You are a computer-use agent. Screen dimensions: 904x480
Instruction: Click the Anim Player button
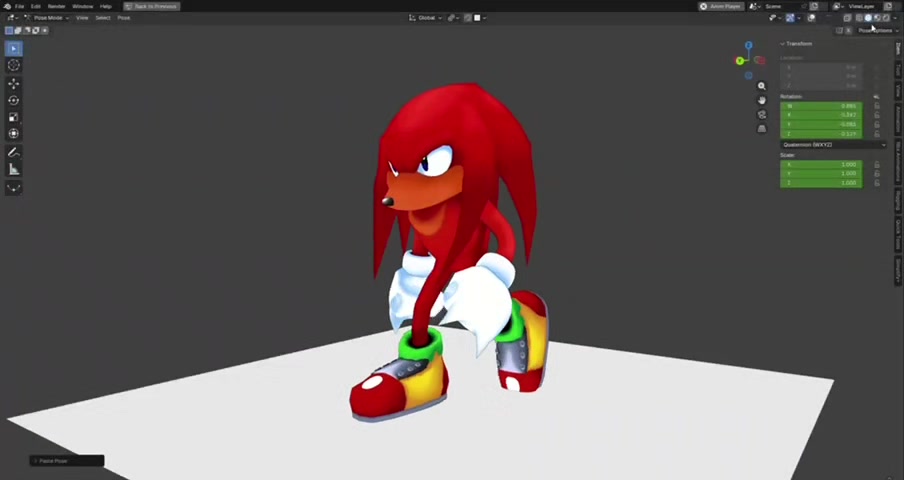click(x=721, y=6)
